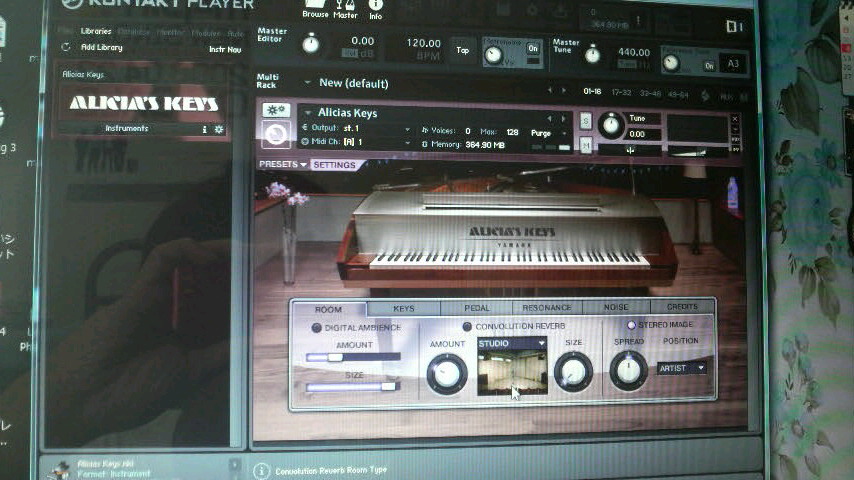Screen dimensions: 854x480
Task: Click the instrument Tune knob
Action: pos(611,125)
